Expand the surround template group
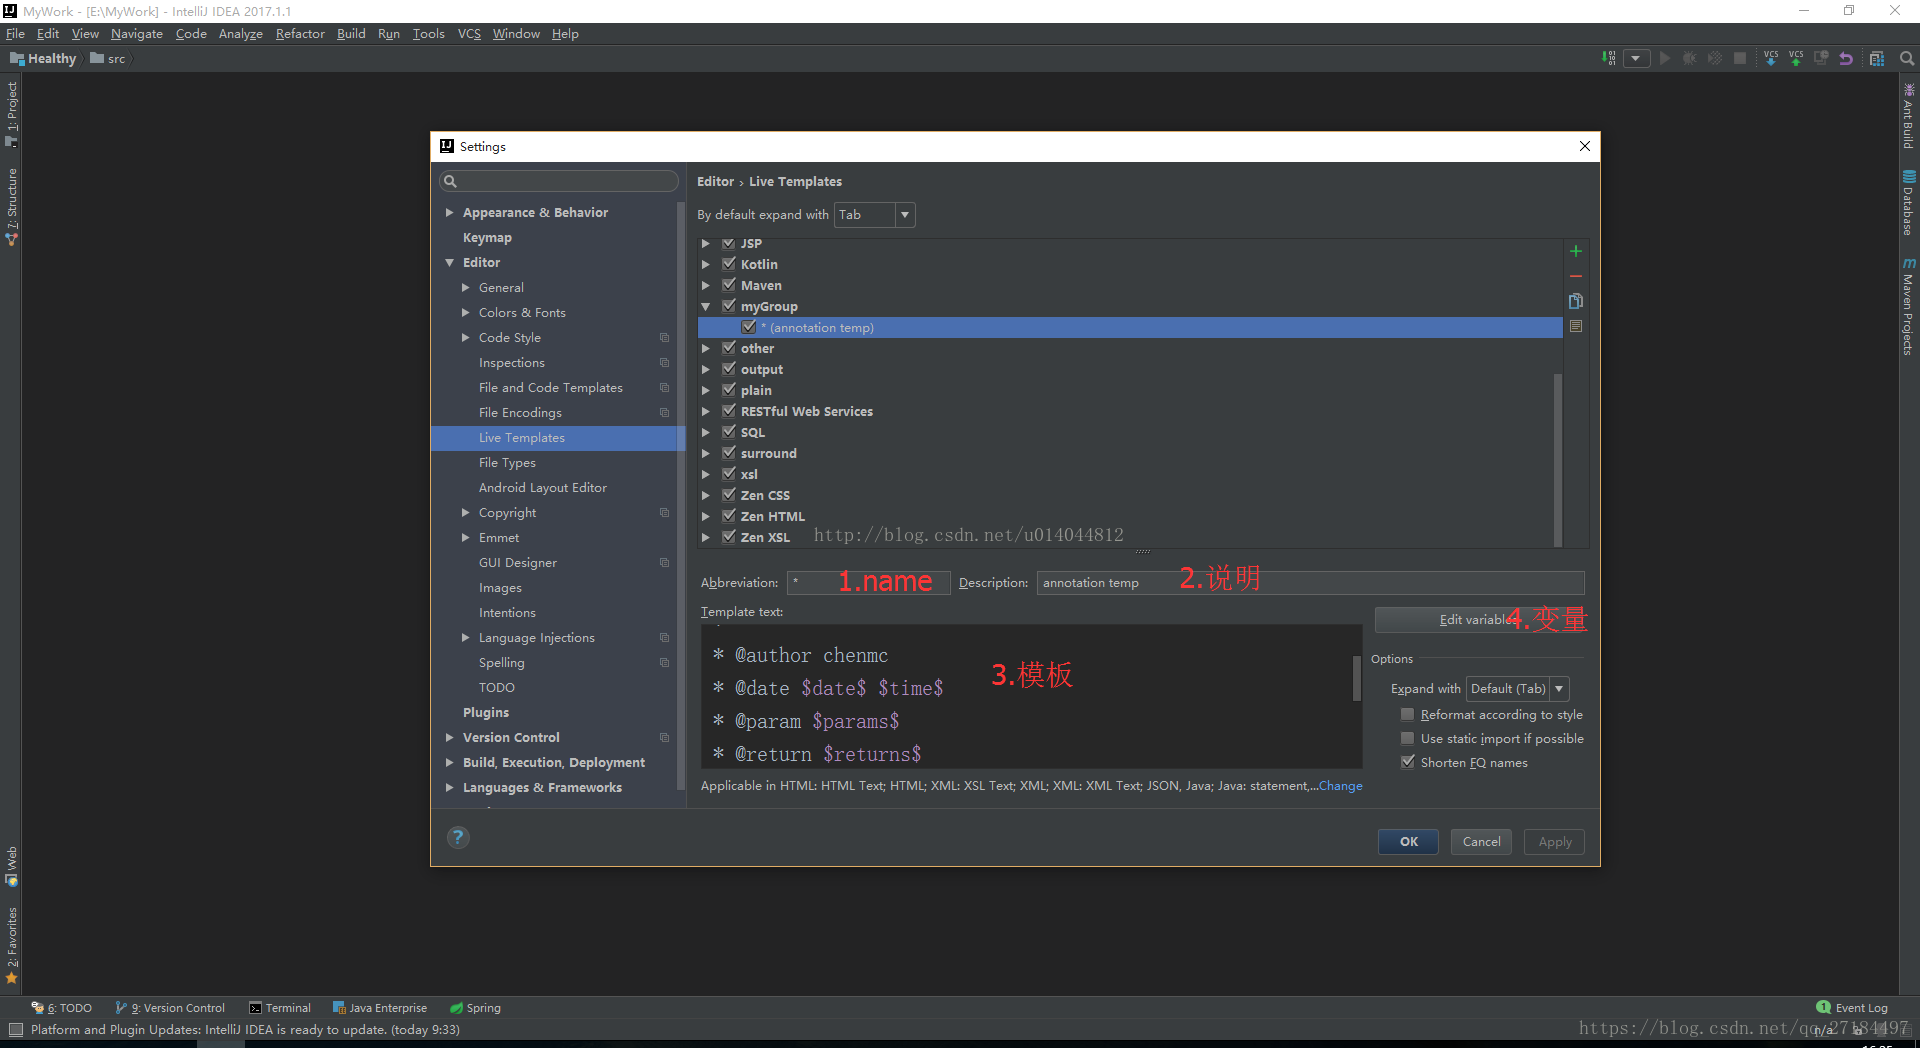1920x1048 pixels. pyautogui.click(x=706, y=454)
